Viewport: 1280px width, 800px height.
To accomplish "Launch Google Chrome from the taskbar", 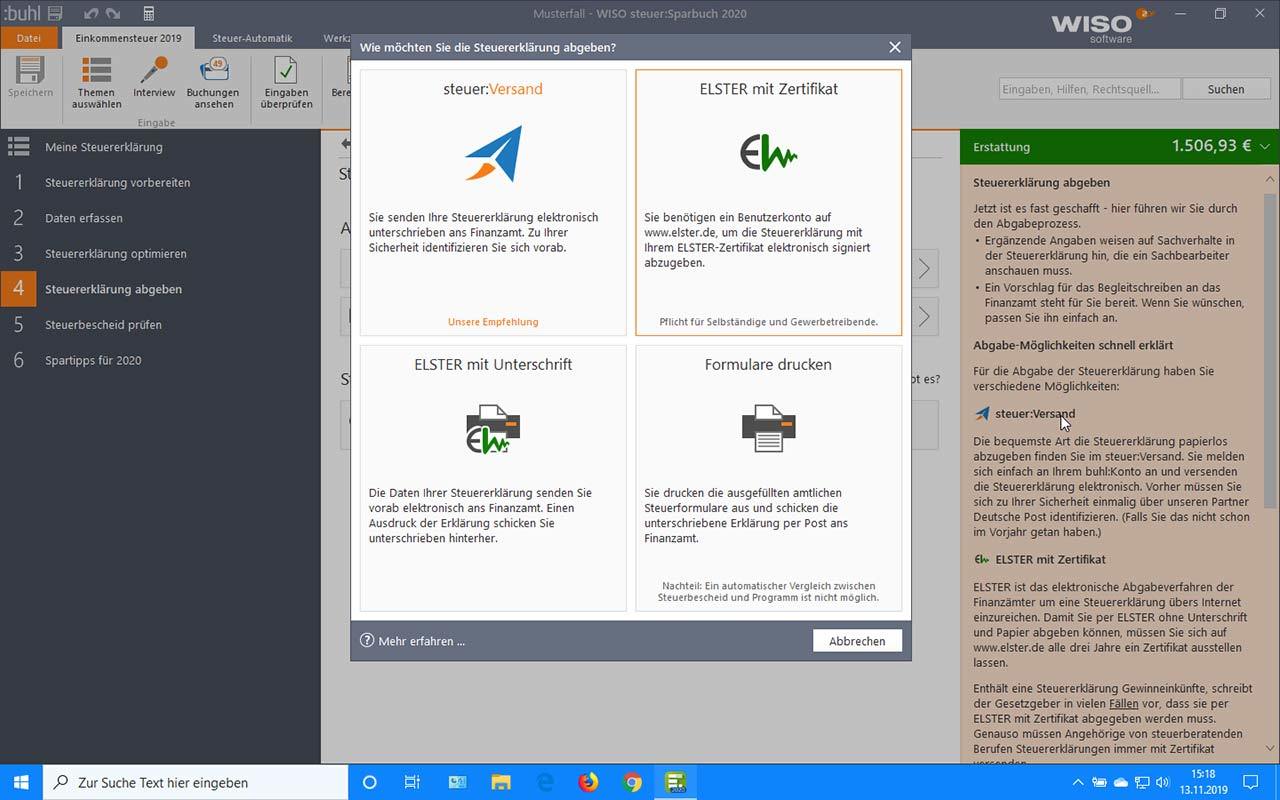I will point(632,782).
